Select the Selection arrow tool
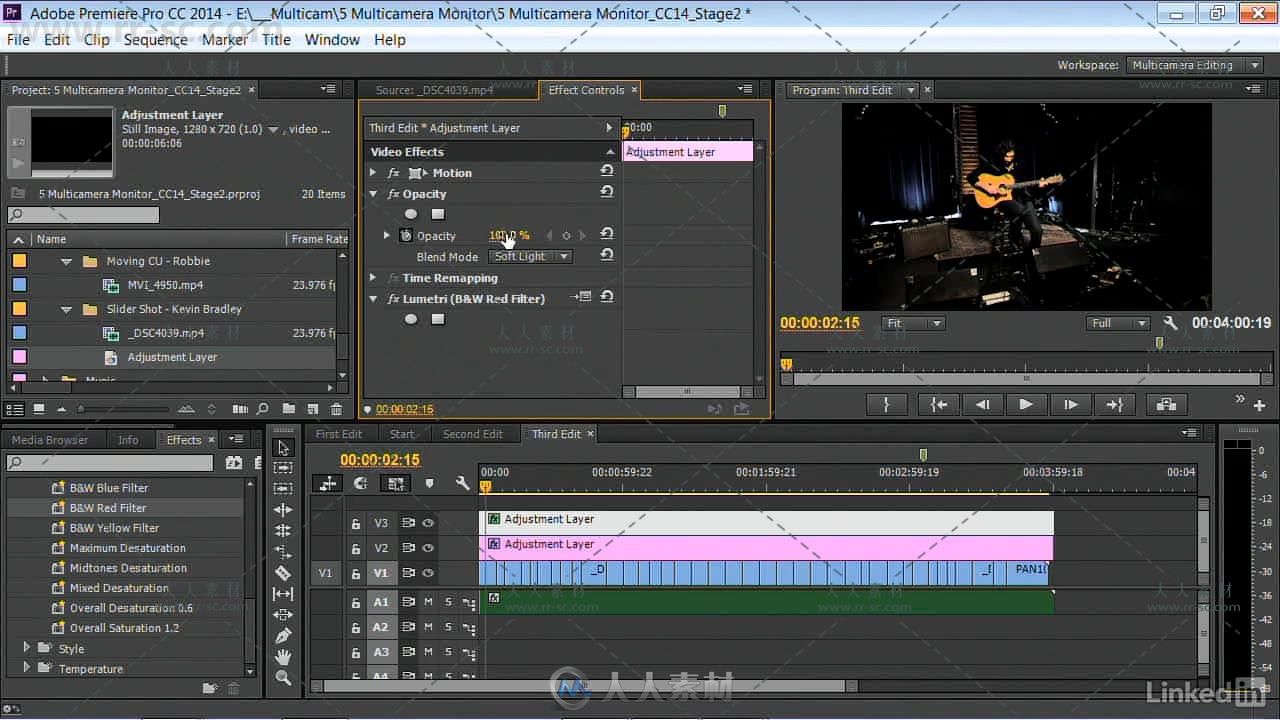 283,448
